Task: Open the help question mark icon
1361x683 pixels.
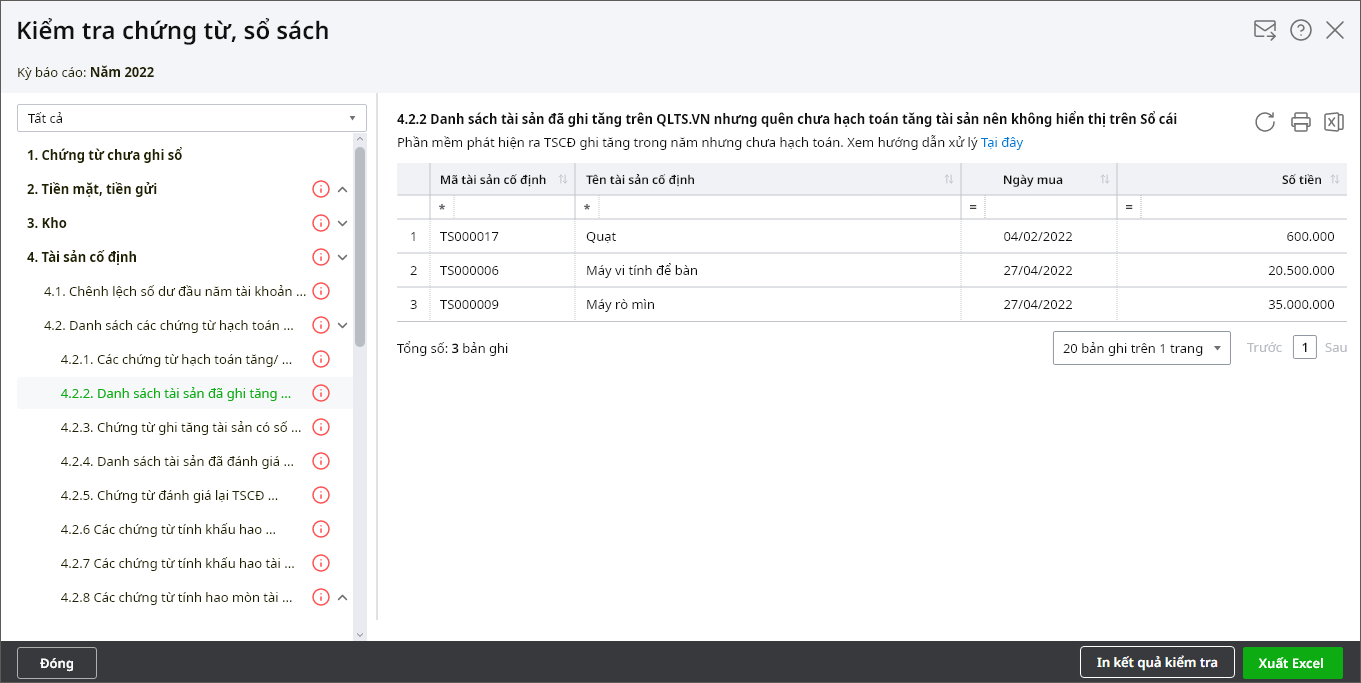Action: tap(1300, 30)
